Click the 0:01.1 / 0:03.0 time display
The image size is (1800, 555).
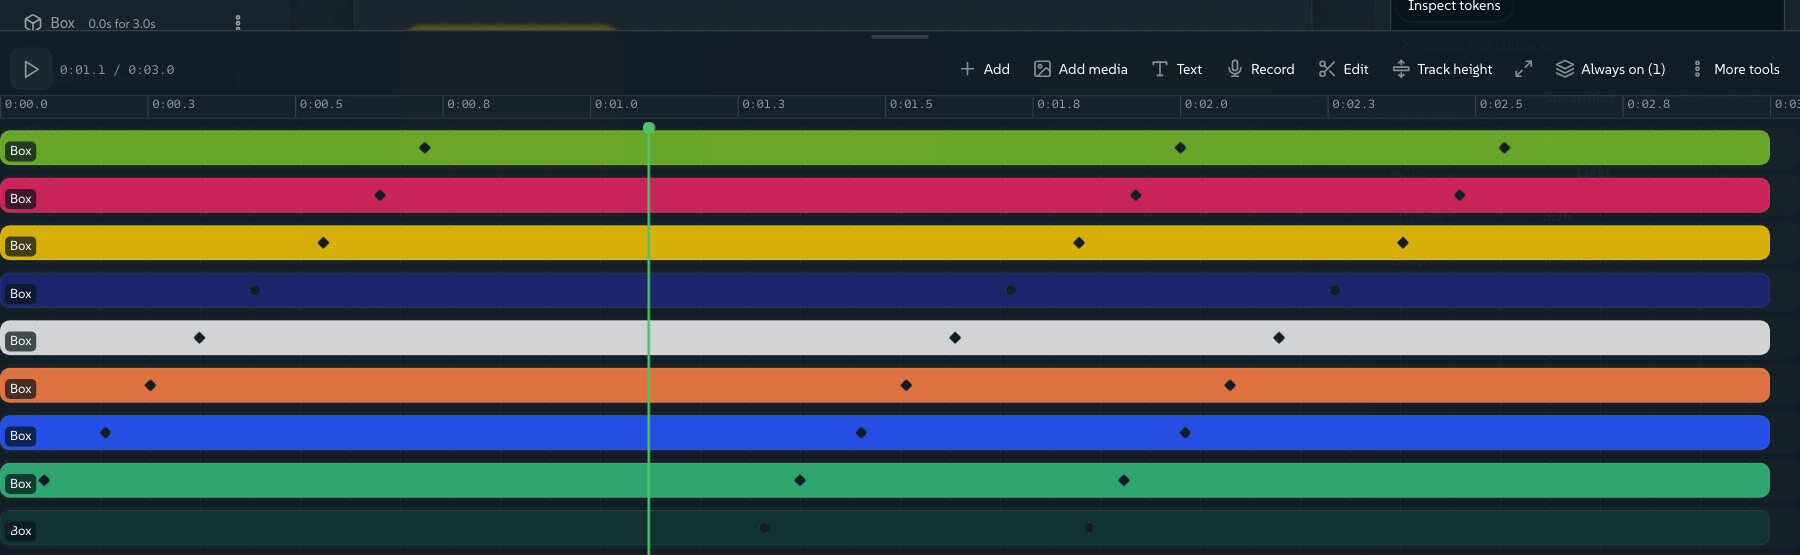pos(117,70)
